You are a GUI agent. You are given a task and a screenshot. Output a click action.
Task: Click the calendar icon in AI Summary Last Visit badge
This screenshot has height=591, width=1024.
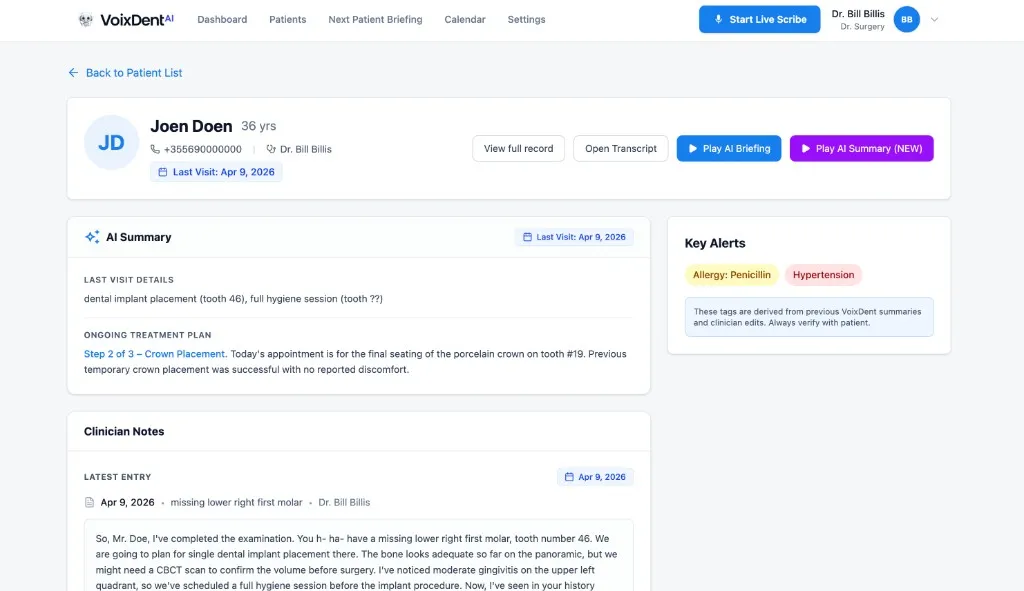(x=527, y=237)
